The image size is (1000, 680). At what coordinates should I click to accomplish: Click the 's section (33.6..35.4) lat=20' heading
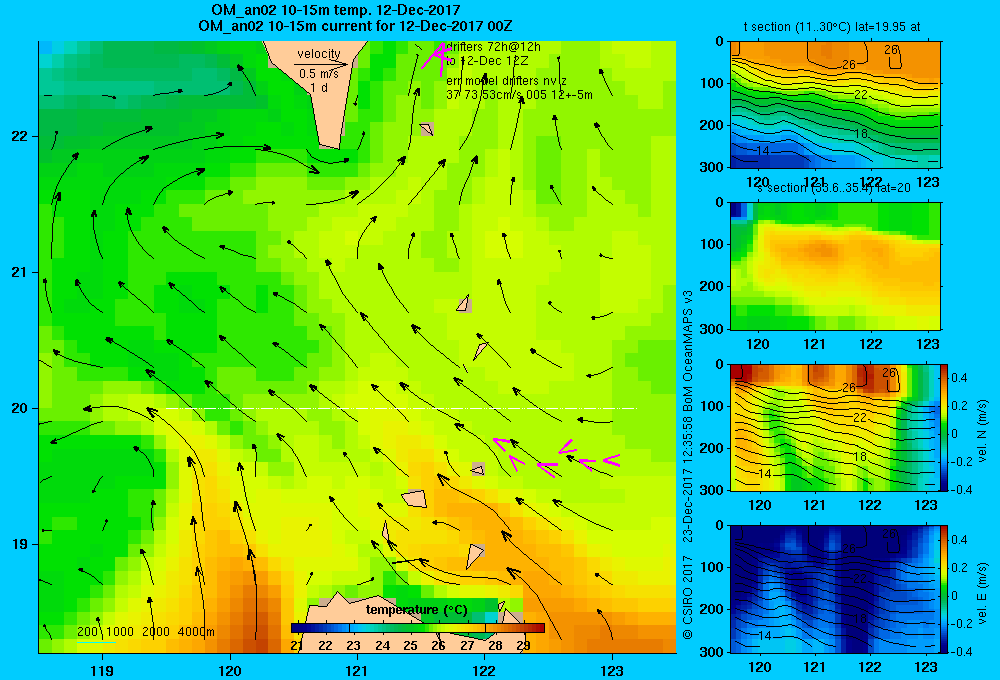[x=834, y=188]
